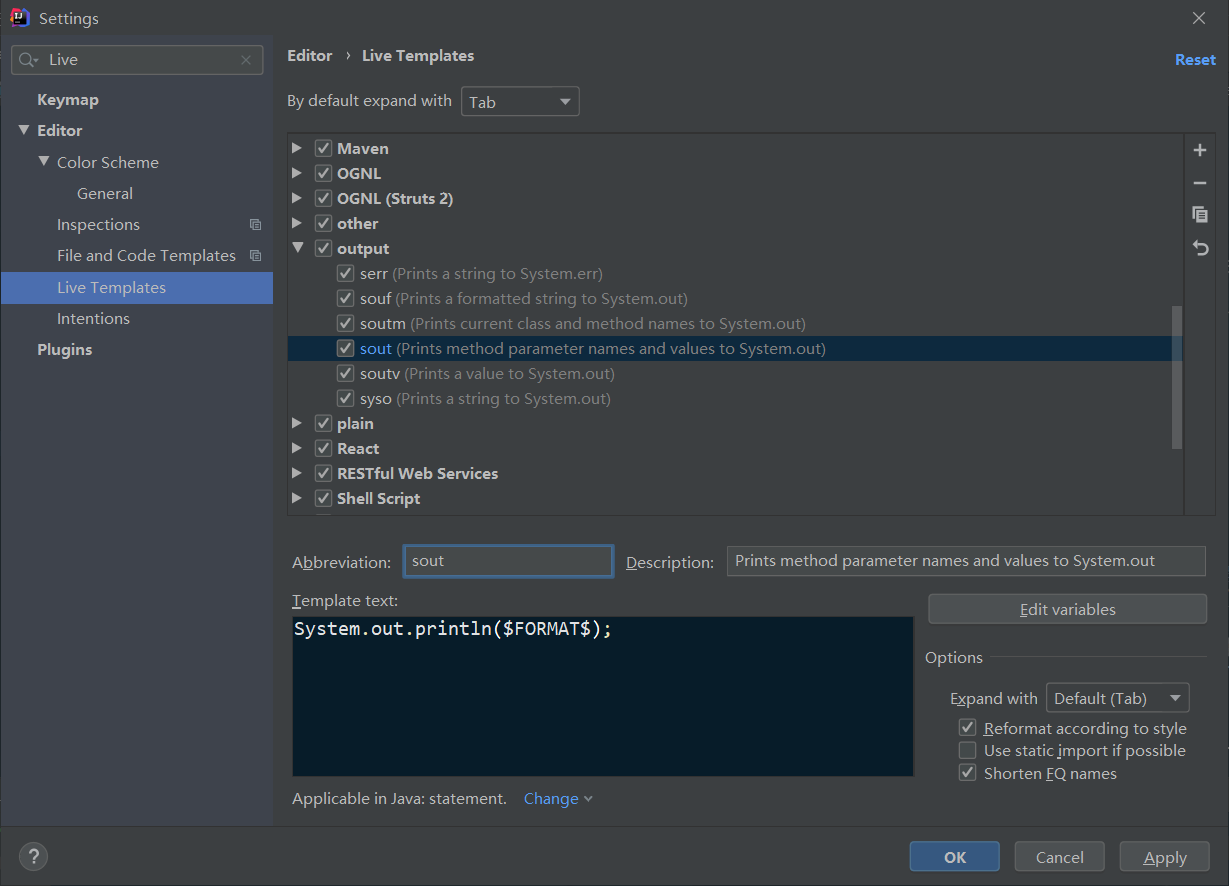
Task: Click the Apply button
Action: (x=1165, y=857)
